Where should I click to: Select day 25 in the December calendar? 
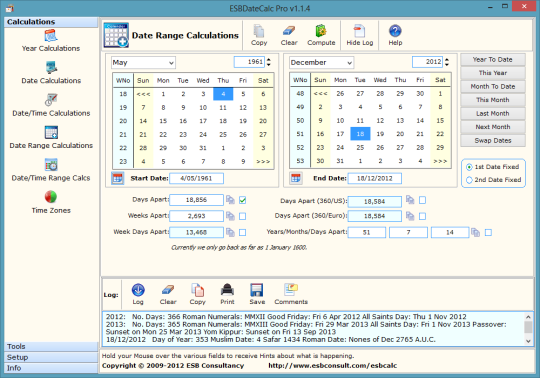pyautogui.click(x=360, y=147)
